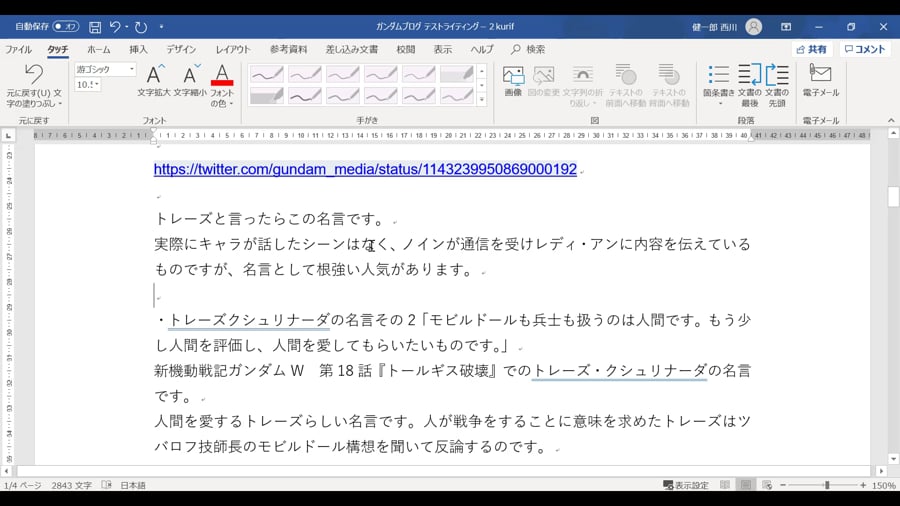Open the 箇条書き dropdown arrow
Viewport: 900px width, 506px height.
(x=720, y=104)
